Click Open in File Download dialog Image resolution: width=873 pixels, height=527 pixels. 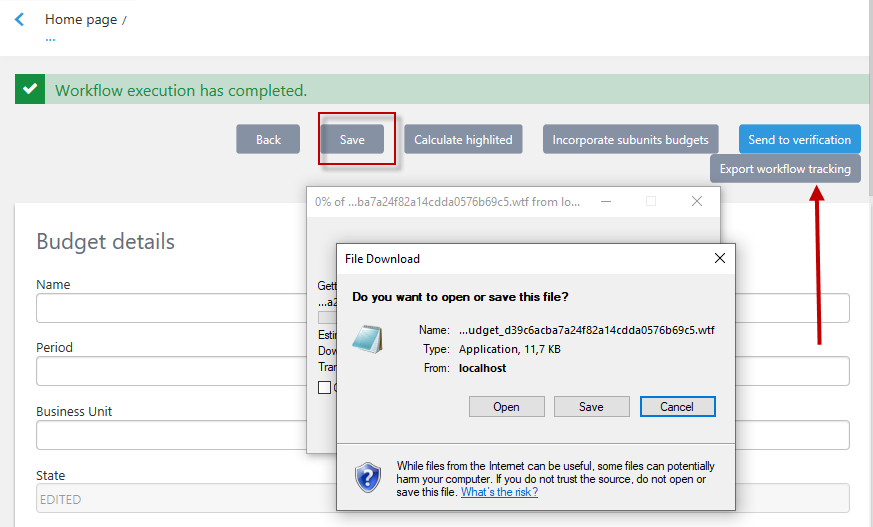507,407
